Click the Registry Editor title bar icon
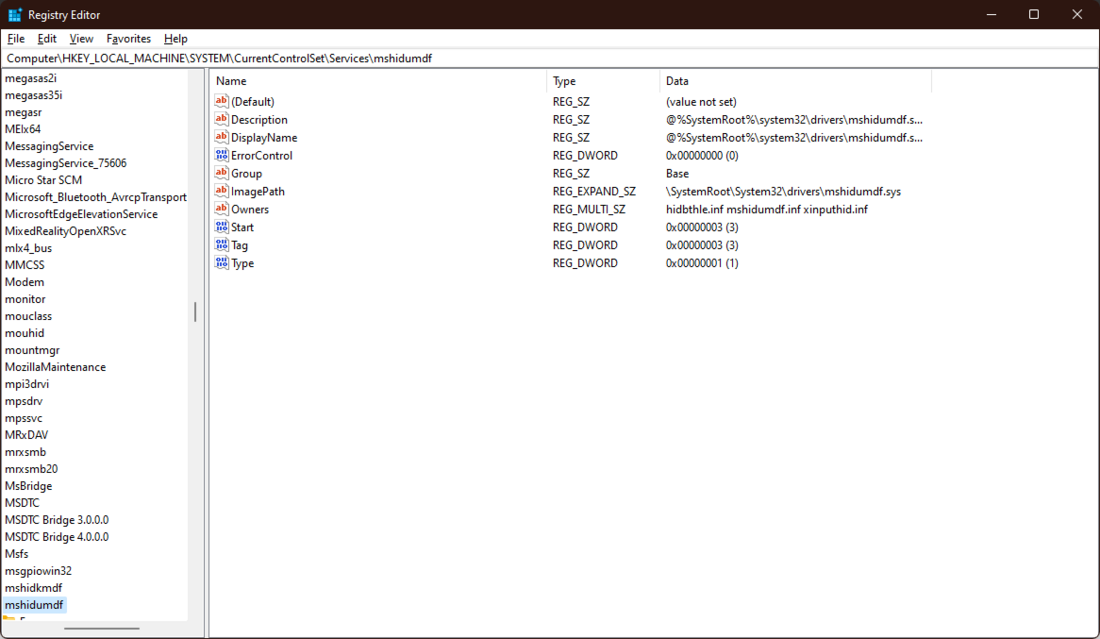This screenshot has width=1100, height=639. 15,15
